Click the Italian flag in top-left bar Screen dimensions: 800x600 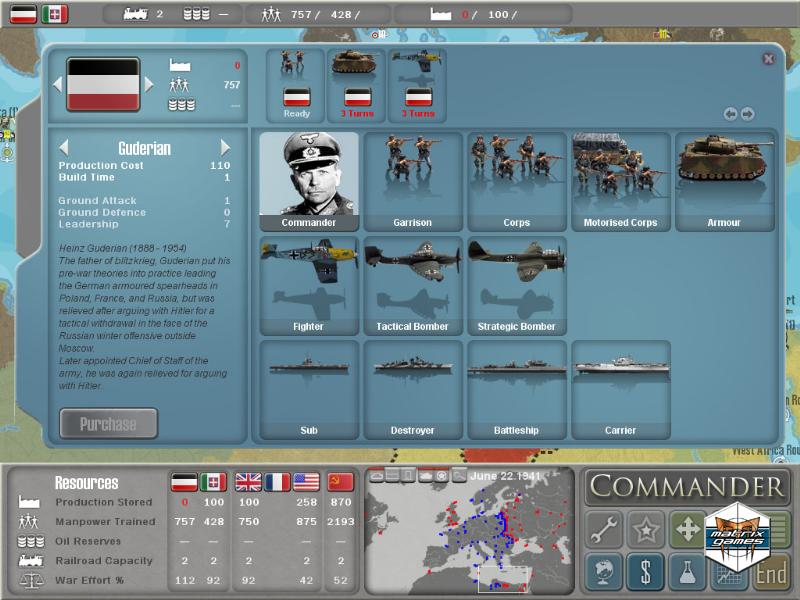(x=55, y=14)
